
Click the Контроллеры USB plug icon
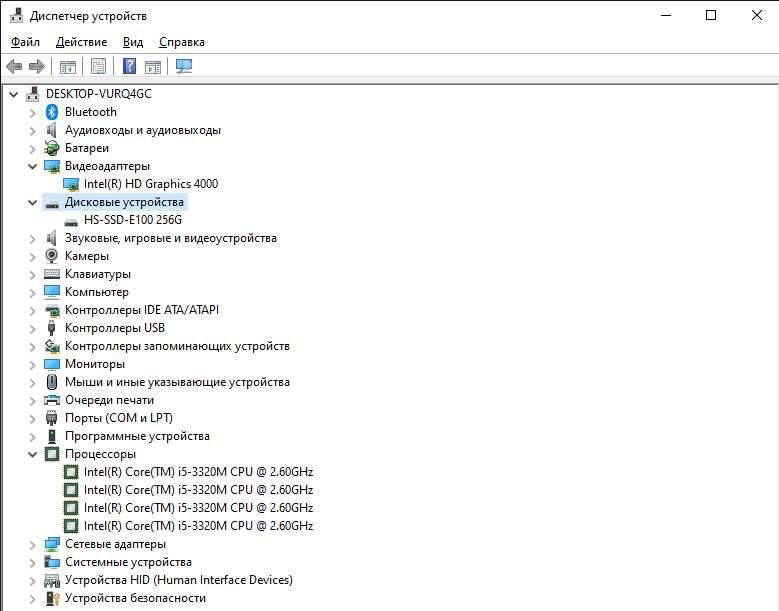point(51,328)
